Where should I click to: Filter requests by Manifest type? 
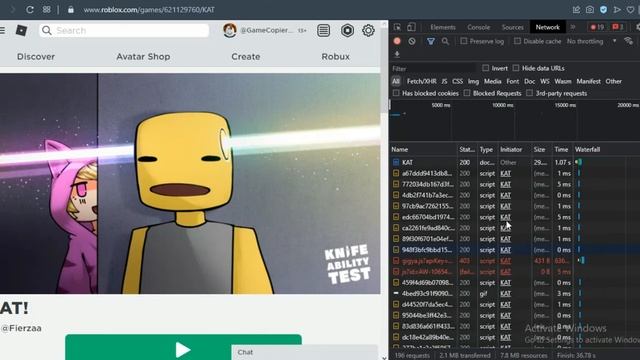588,81
